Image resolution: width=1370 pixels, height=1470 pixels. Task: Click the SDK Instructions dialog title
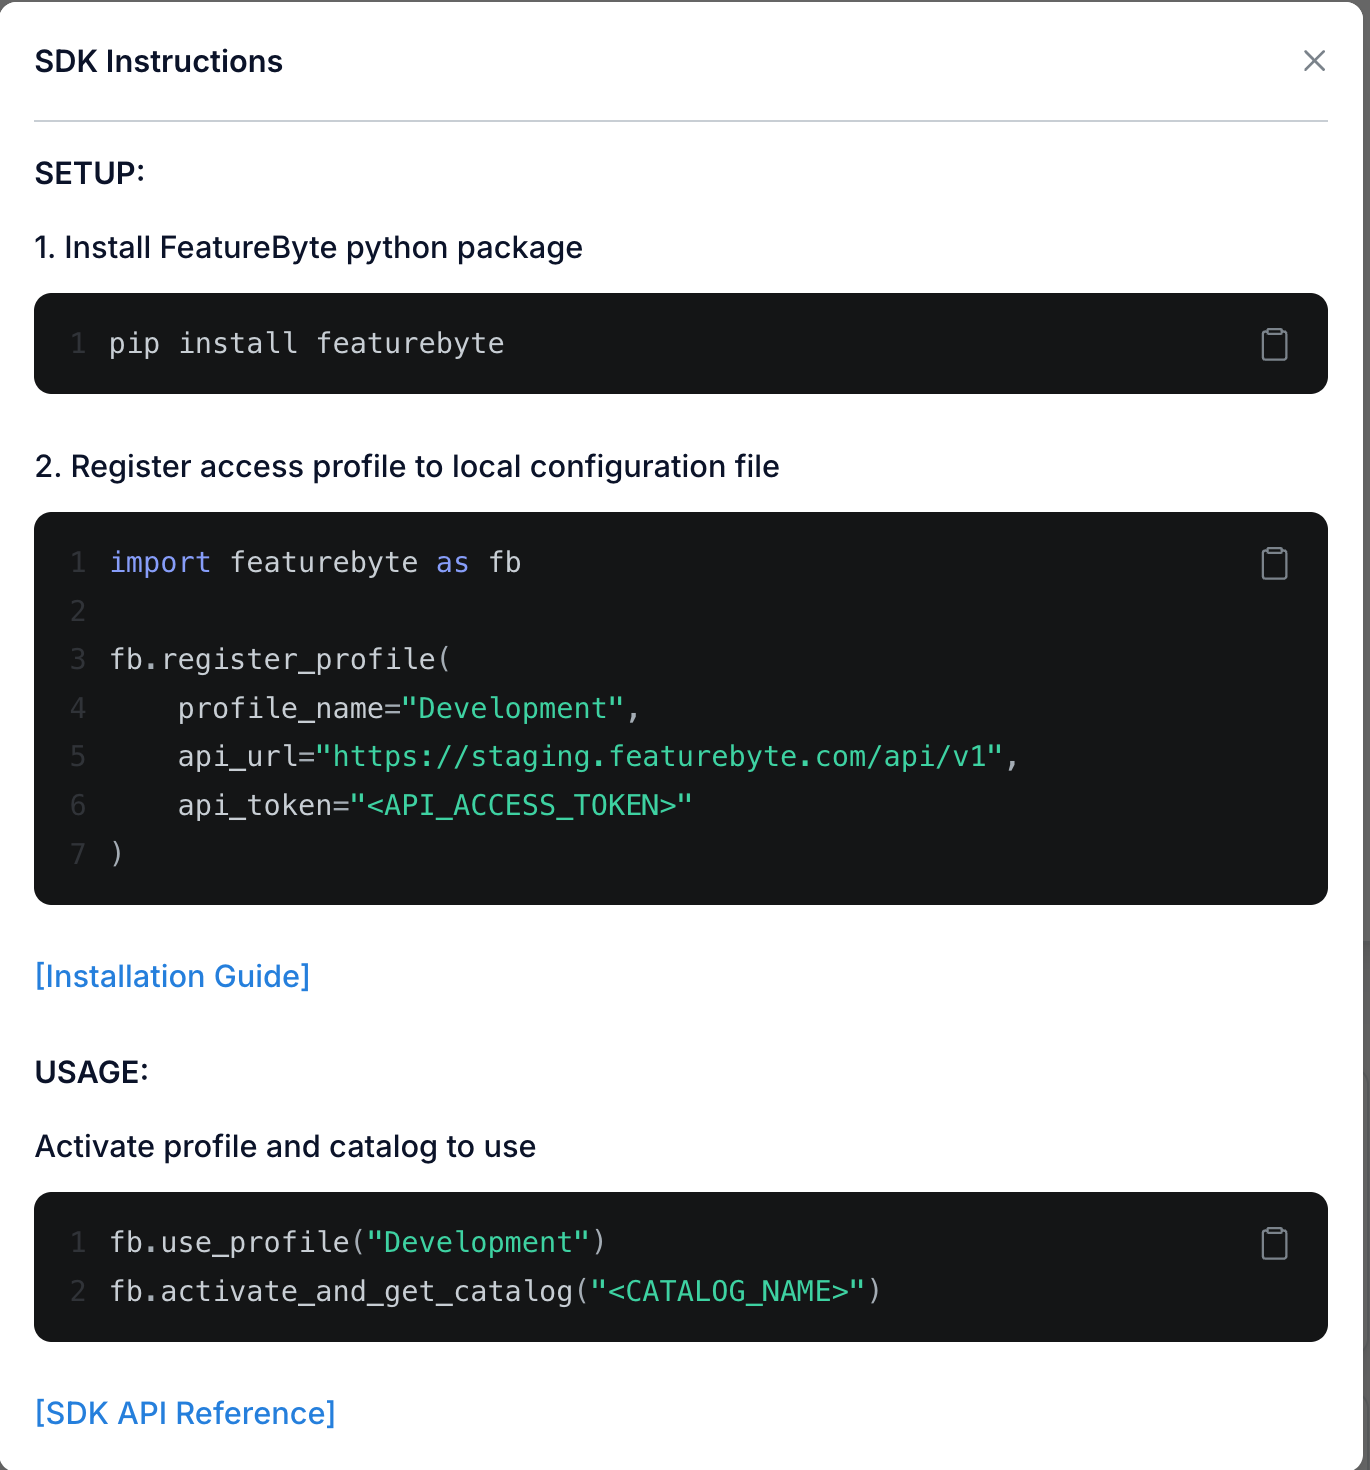point(158,61)
